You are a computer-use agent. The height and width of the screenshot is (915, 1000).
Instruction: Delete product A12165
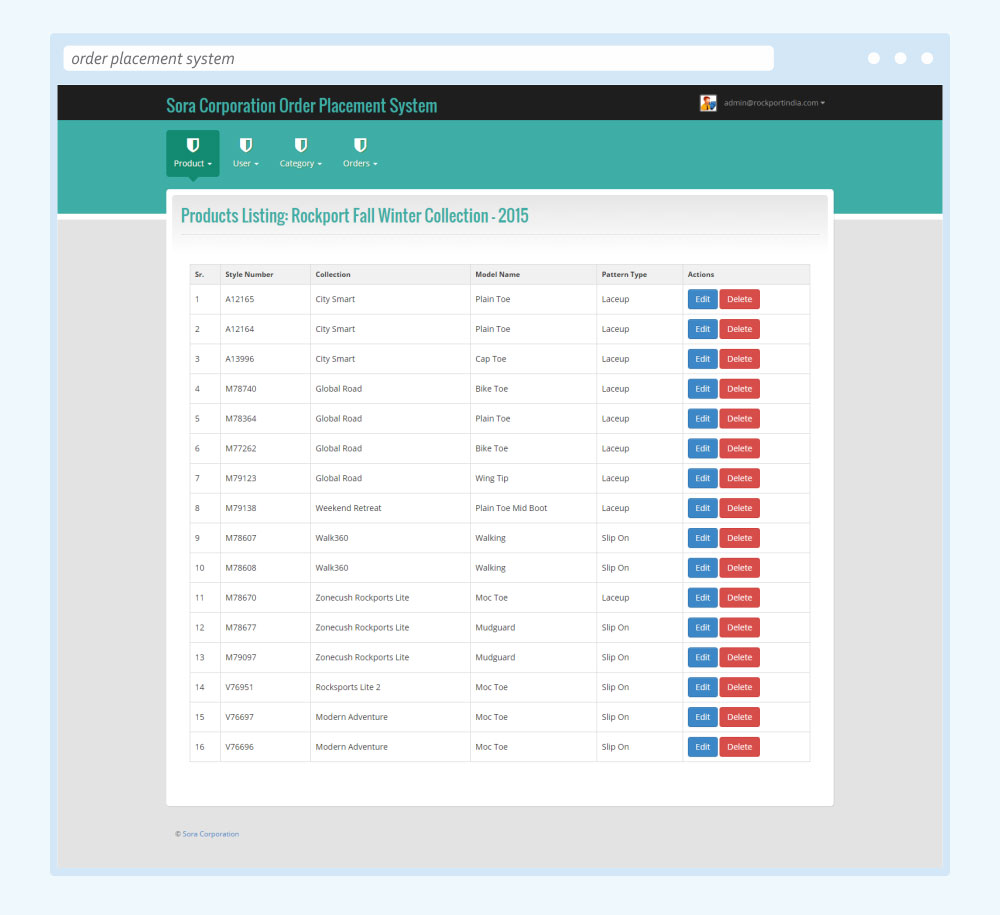(x=739, y=299)
